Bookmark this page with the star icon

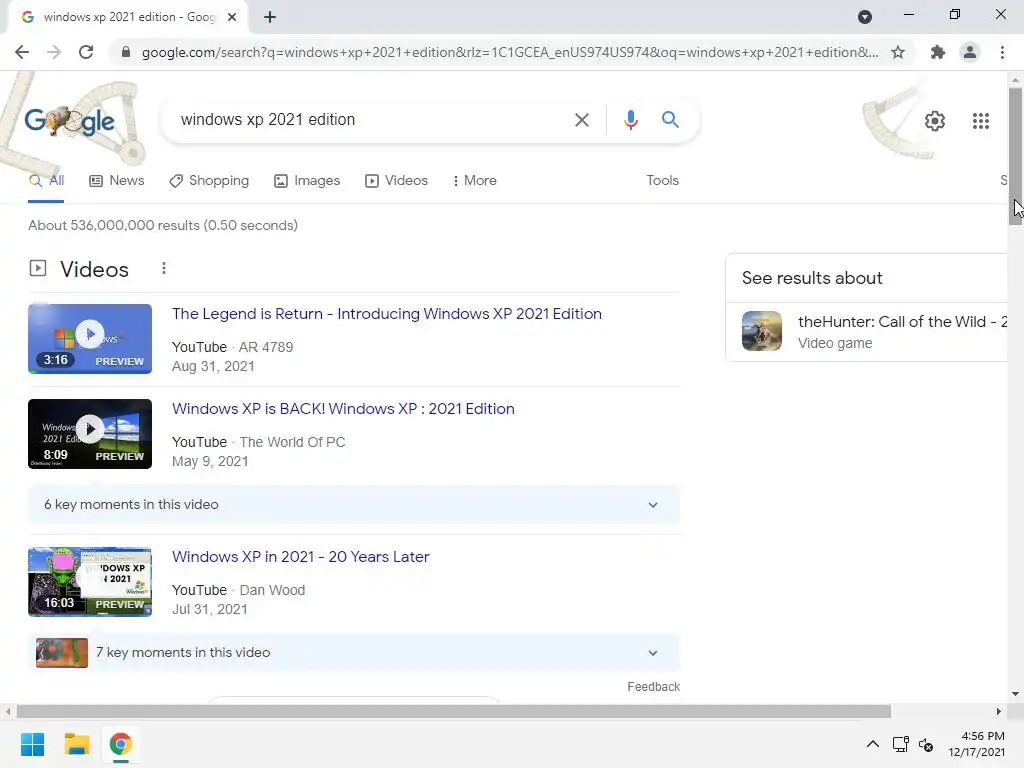pyautogui.click(x=898, y=52)
